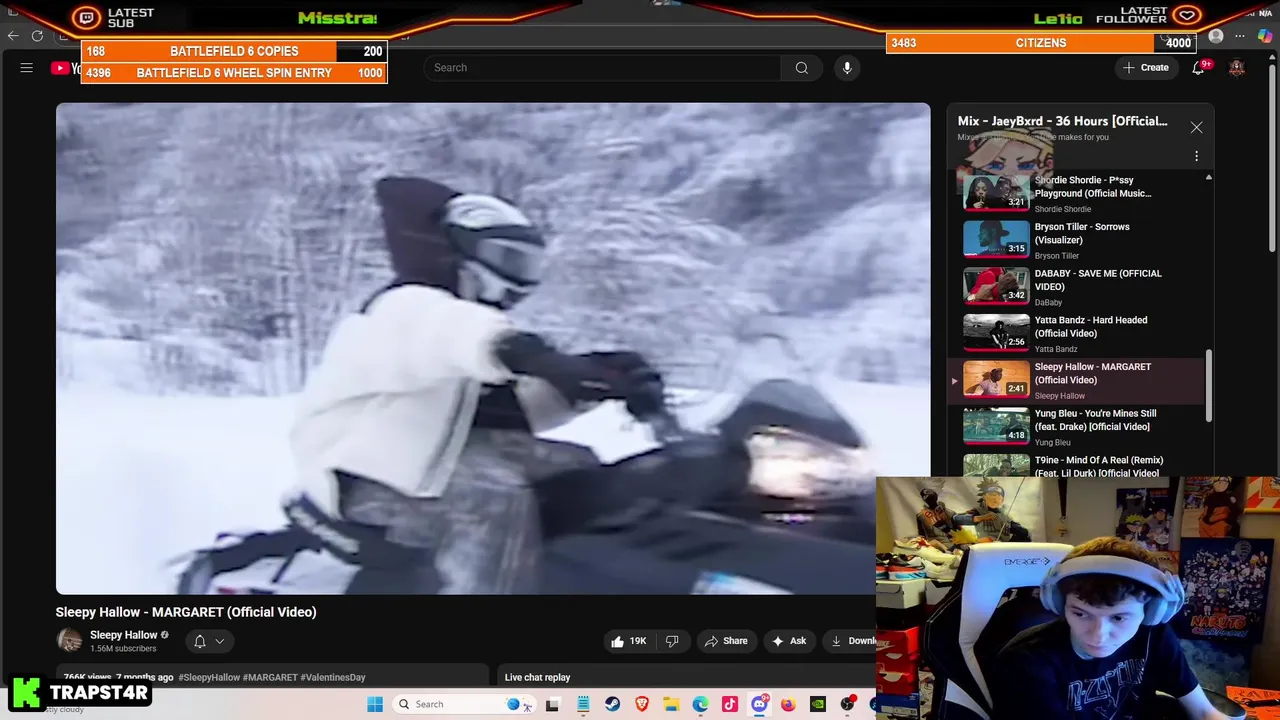Open the YouTube account avatar menu
The height and width of the screenshot is (720, 1280).
pos(1237,68)
